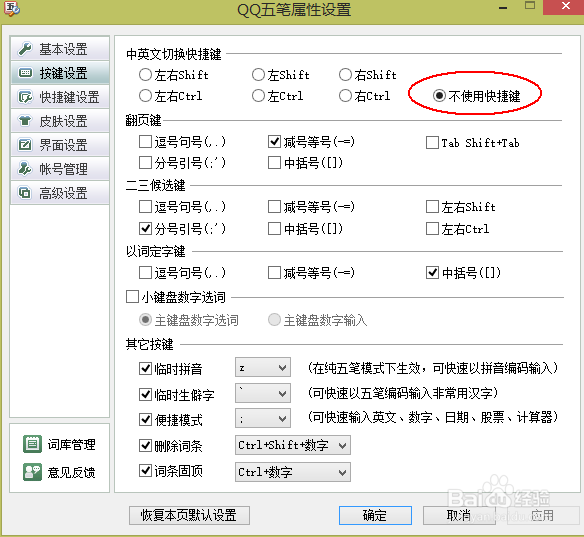The width and height of the screenshot is (584, 537).
Task: Check 中括号 under 二三候选键
Action: 274,229
